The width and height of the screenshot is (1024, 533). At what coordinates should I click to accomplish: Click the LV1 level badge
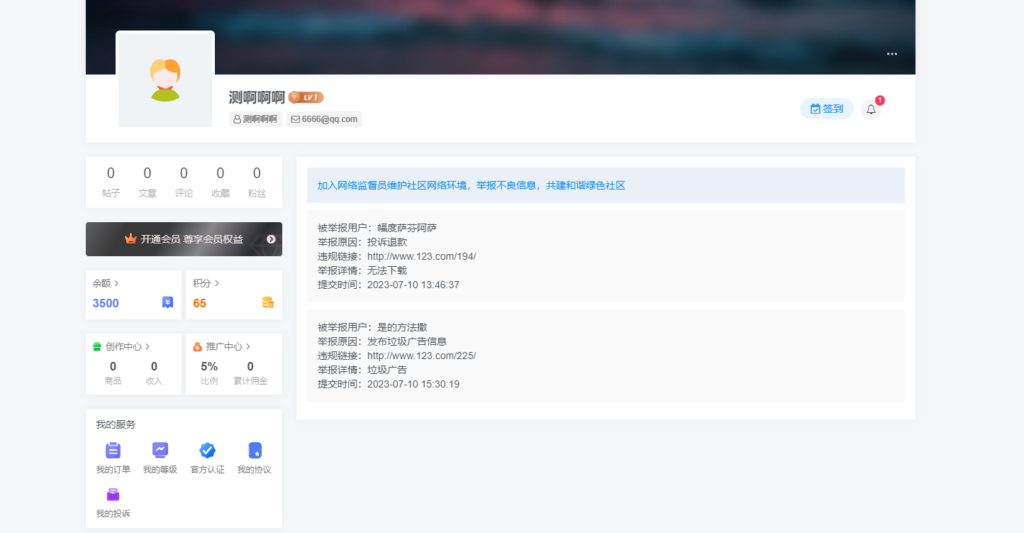click(306, 97)
